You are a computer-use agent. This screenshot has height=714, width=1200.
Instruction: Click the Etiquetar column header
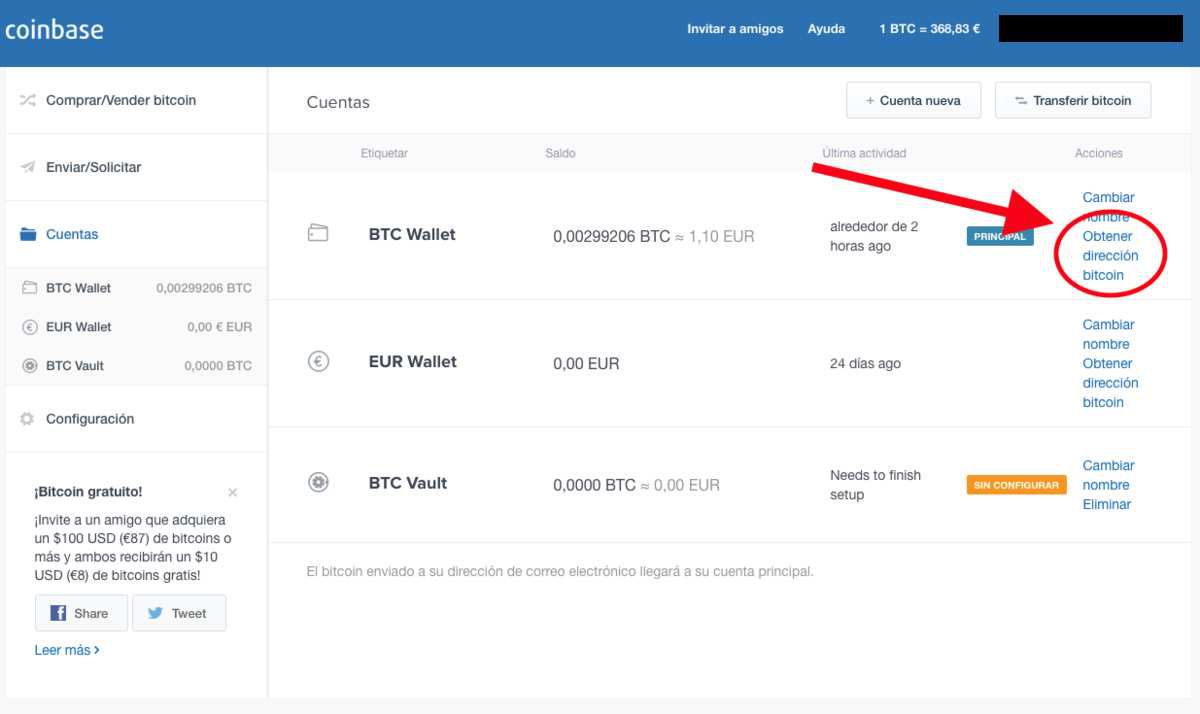(x=384, y=153)
